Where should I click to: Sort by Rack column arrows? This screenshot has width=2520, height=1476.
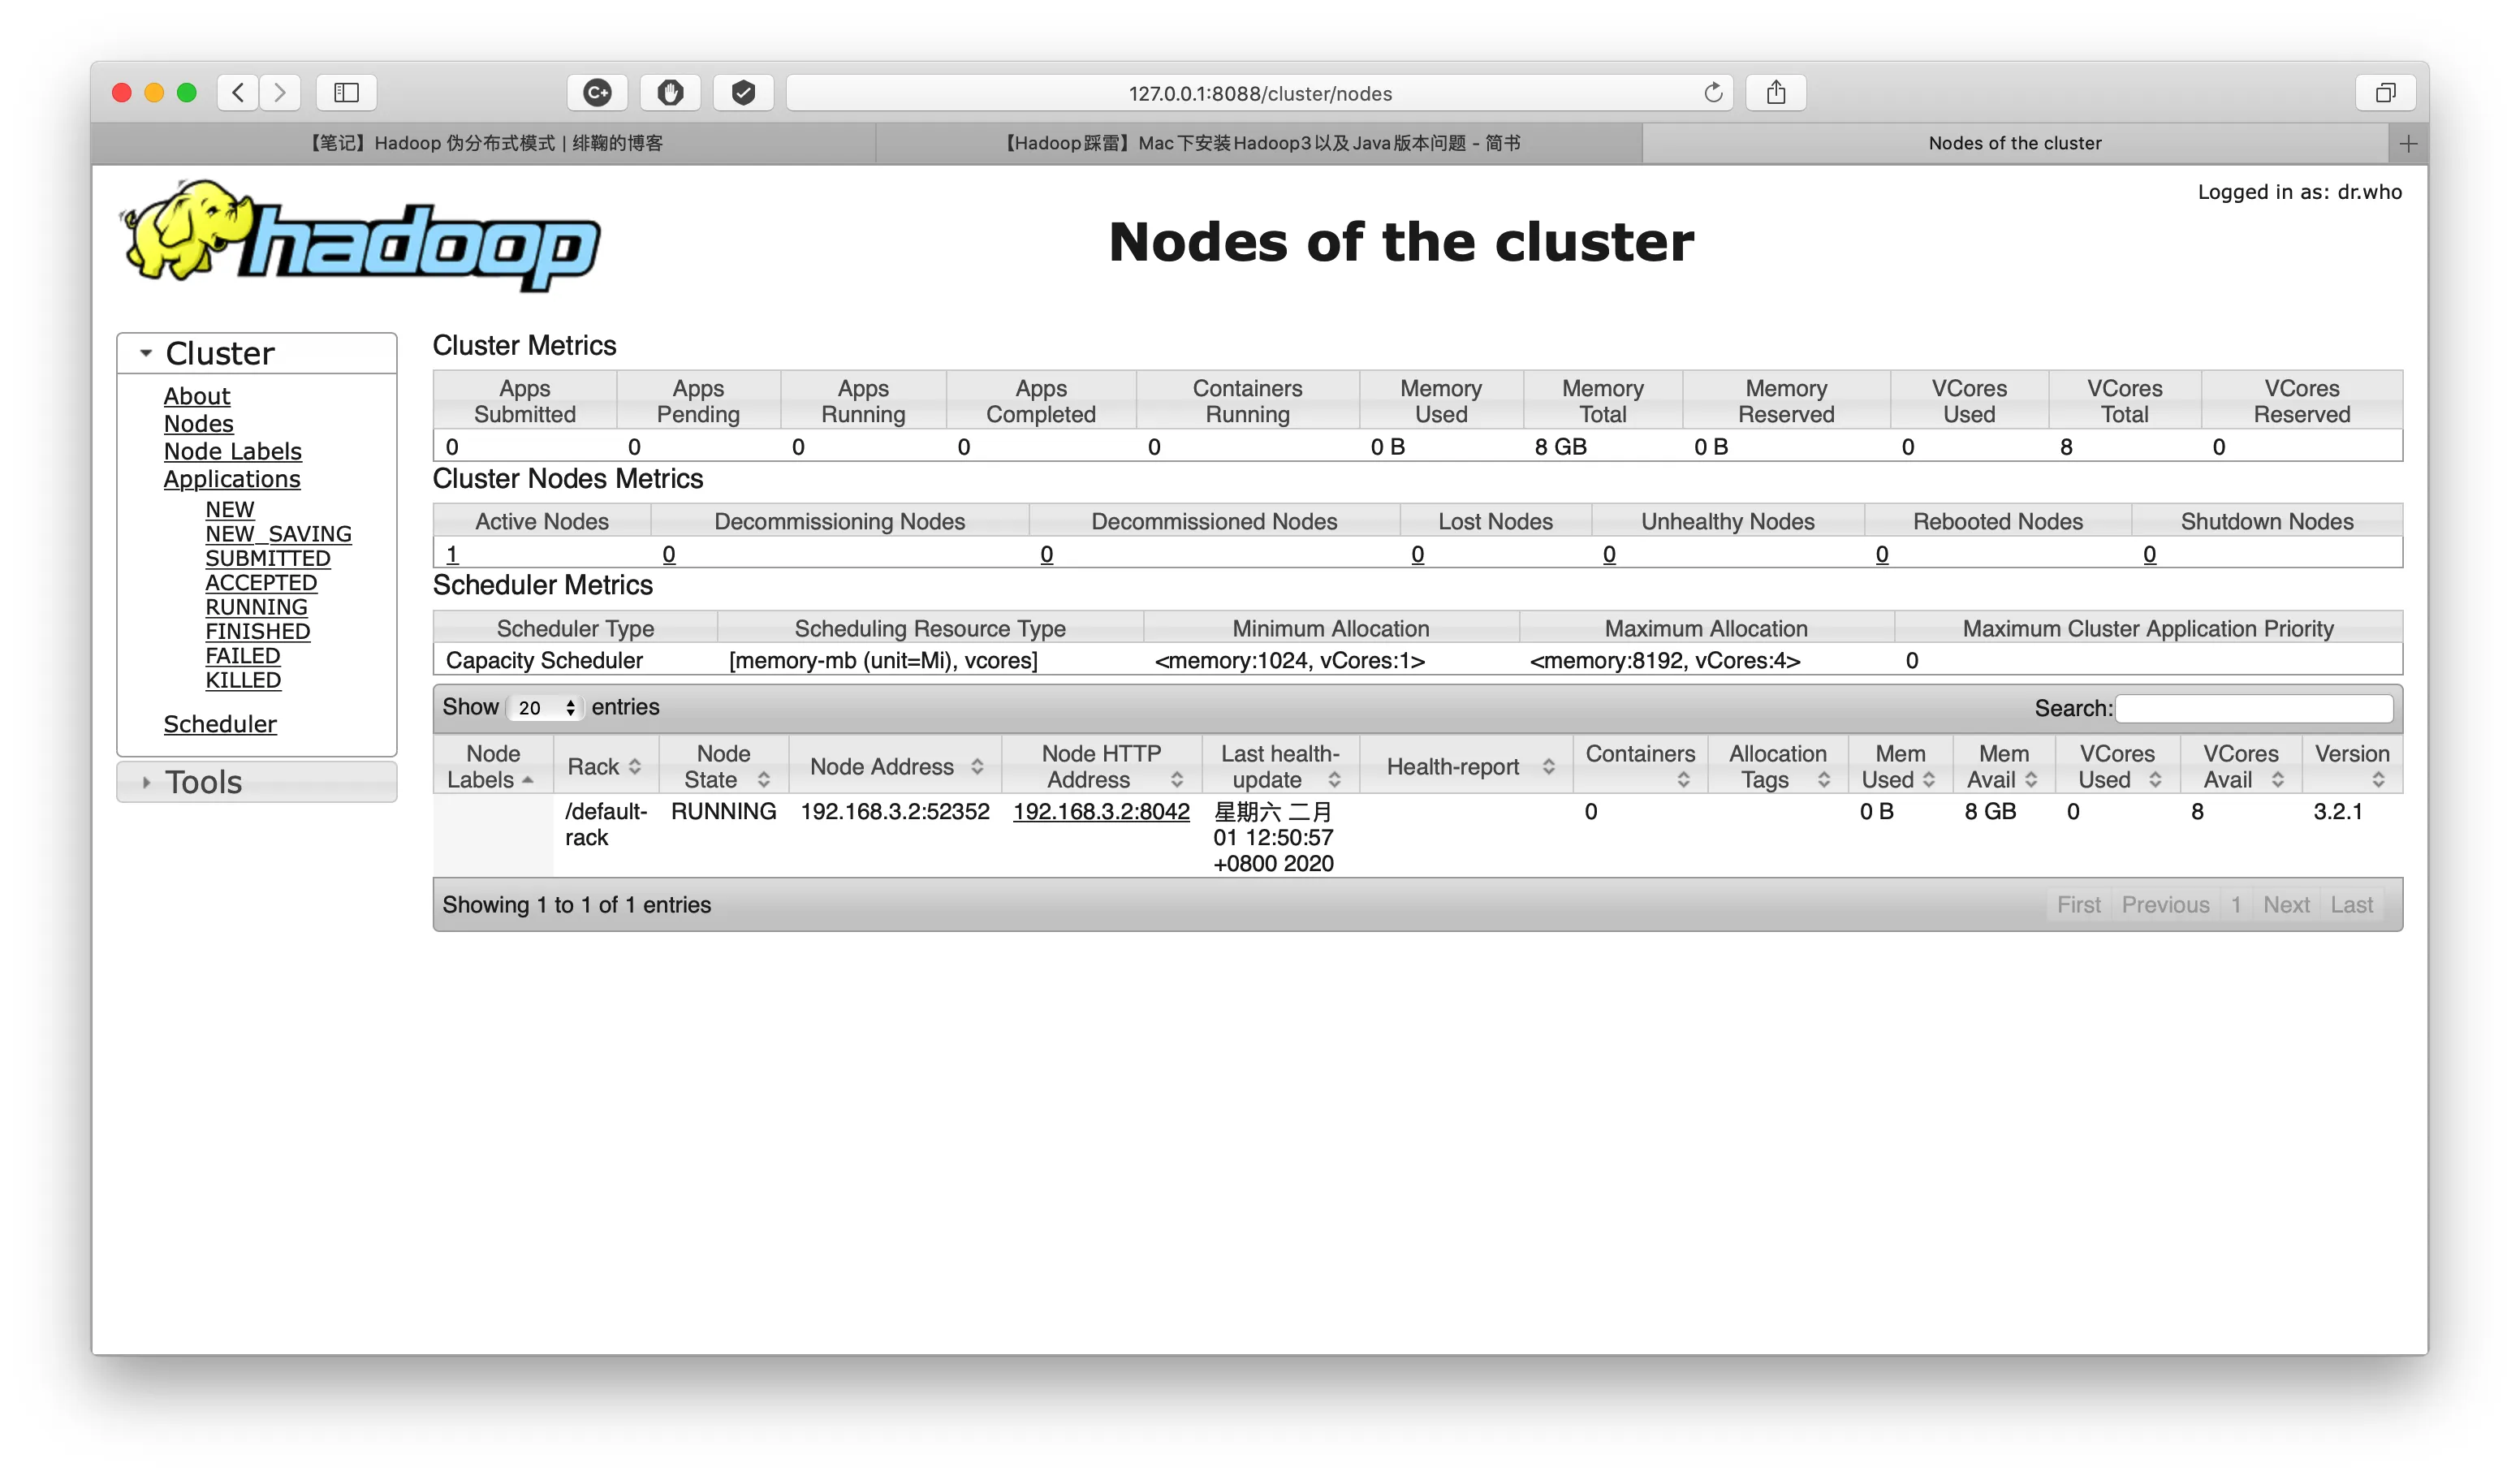point(635,767)
